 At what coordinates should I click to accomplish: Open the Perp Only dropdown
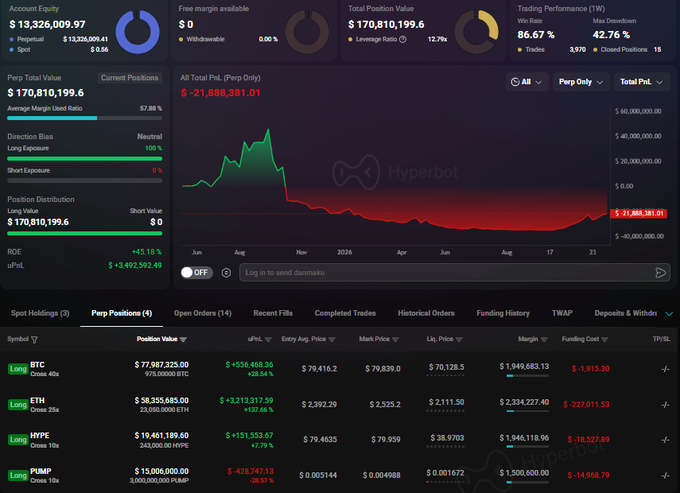[x=581, y=82]
